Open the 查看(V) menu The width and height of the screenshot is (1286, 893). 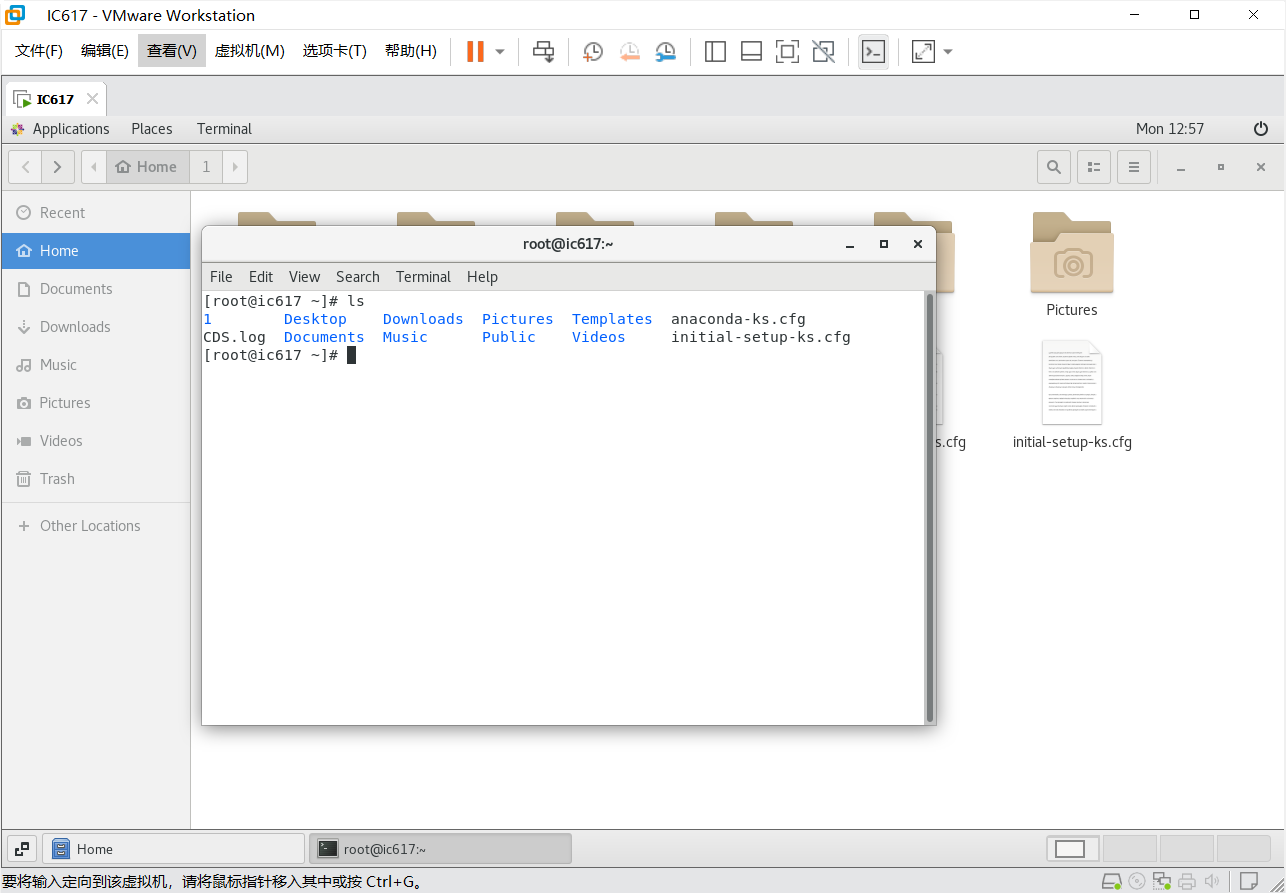pos(172,51)
